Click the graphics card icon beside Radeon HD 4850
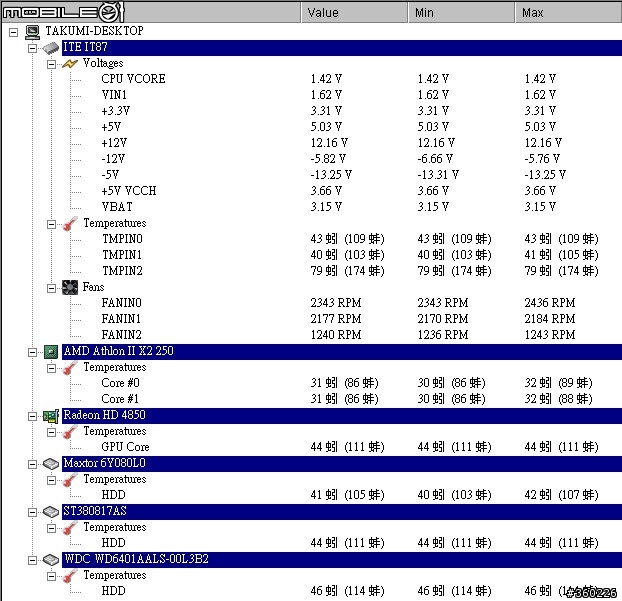The image size is (622, 601). (51, 416)
